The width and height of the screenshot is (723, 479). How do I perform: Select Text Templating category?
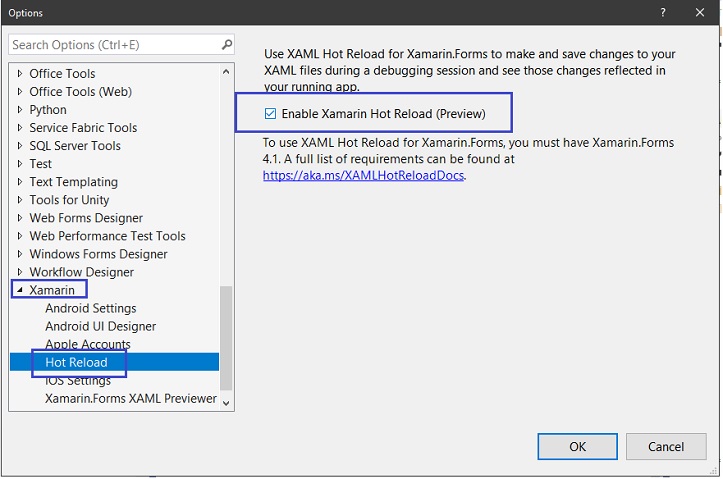tap(74, 182)
